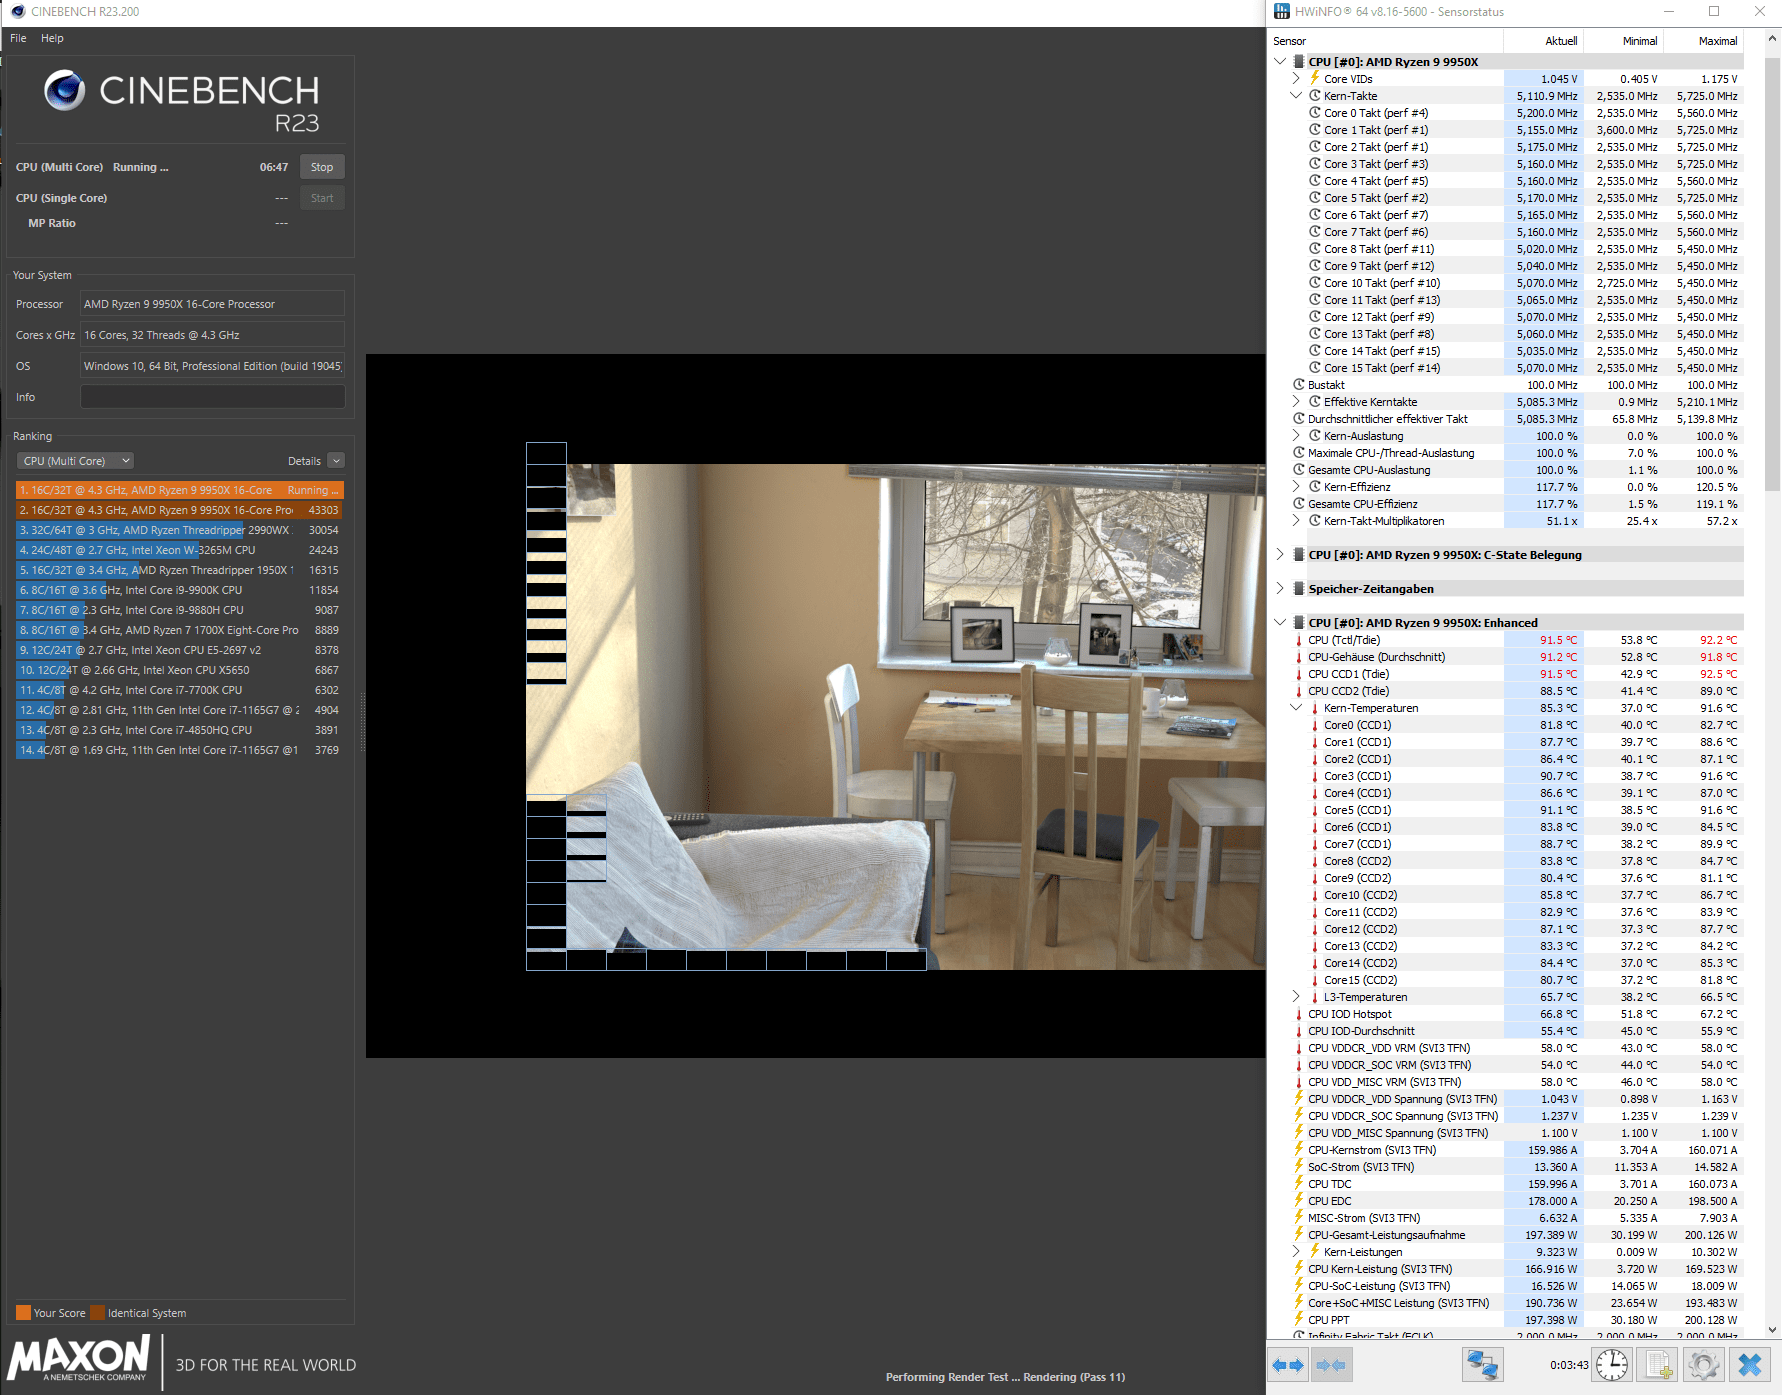
Task: Click the clock icon beside Core 0 Takt
Action: click(1315, 113)
